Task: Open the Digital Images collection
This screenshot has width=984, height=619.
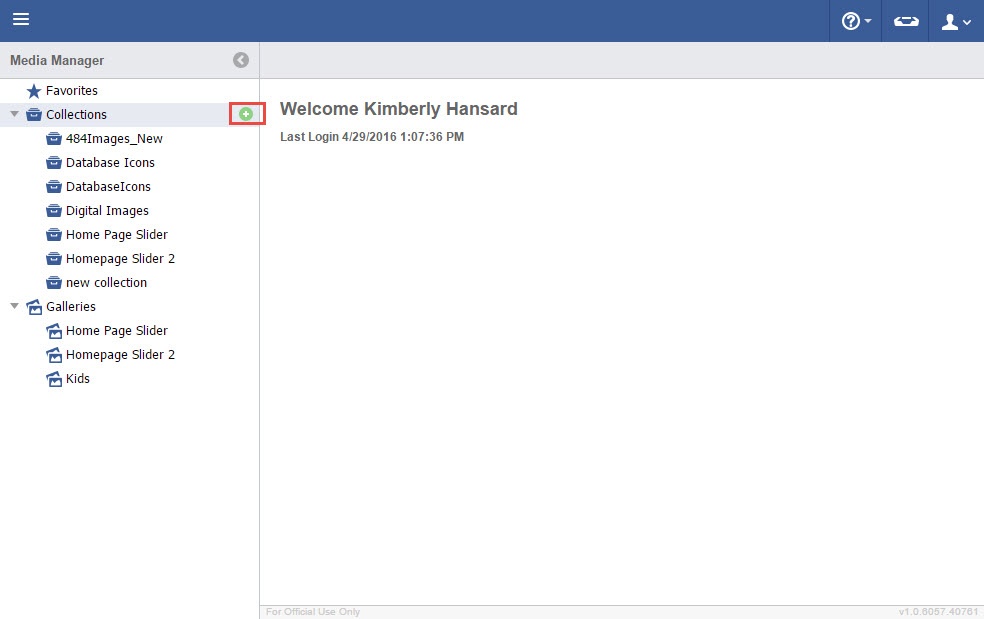Action: (107, 211)
